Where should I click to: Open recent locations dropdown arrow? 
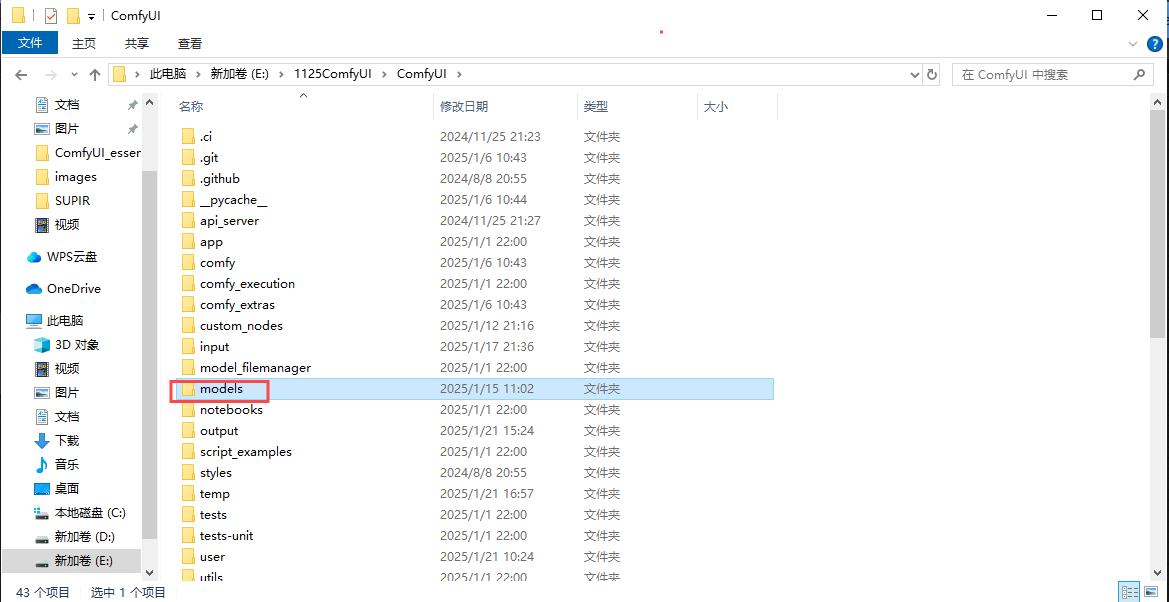(73, 75)
